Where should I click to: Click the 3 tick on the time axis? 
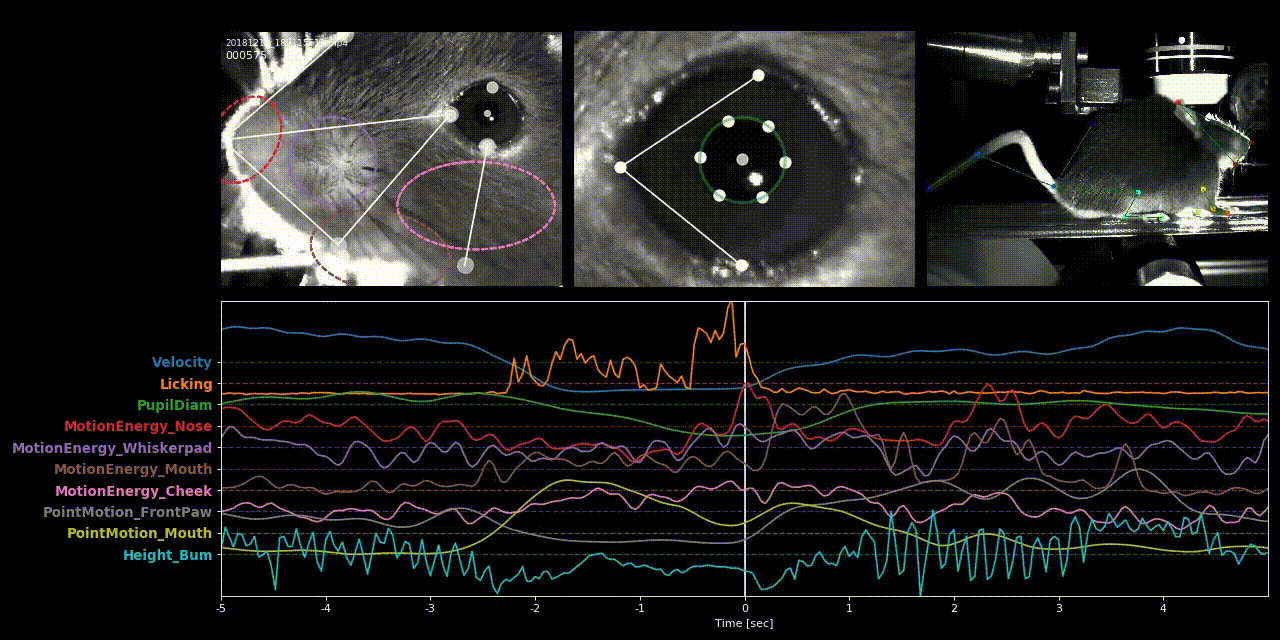click(x=1059, y=607)
